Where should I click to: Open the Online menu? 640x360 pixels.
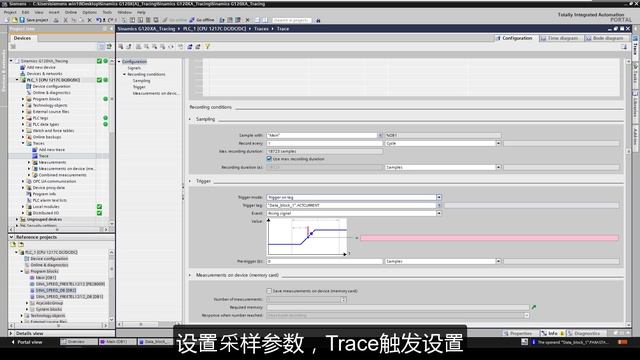pyautogui.click(x=71, y=12)
